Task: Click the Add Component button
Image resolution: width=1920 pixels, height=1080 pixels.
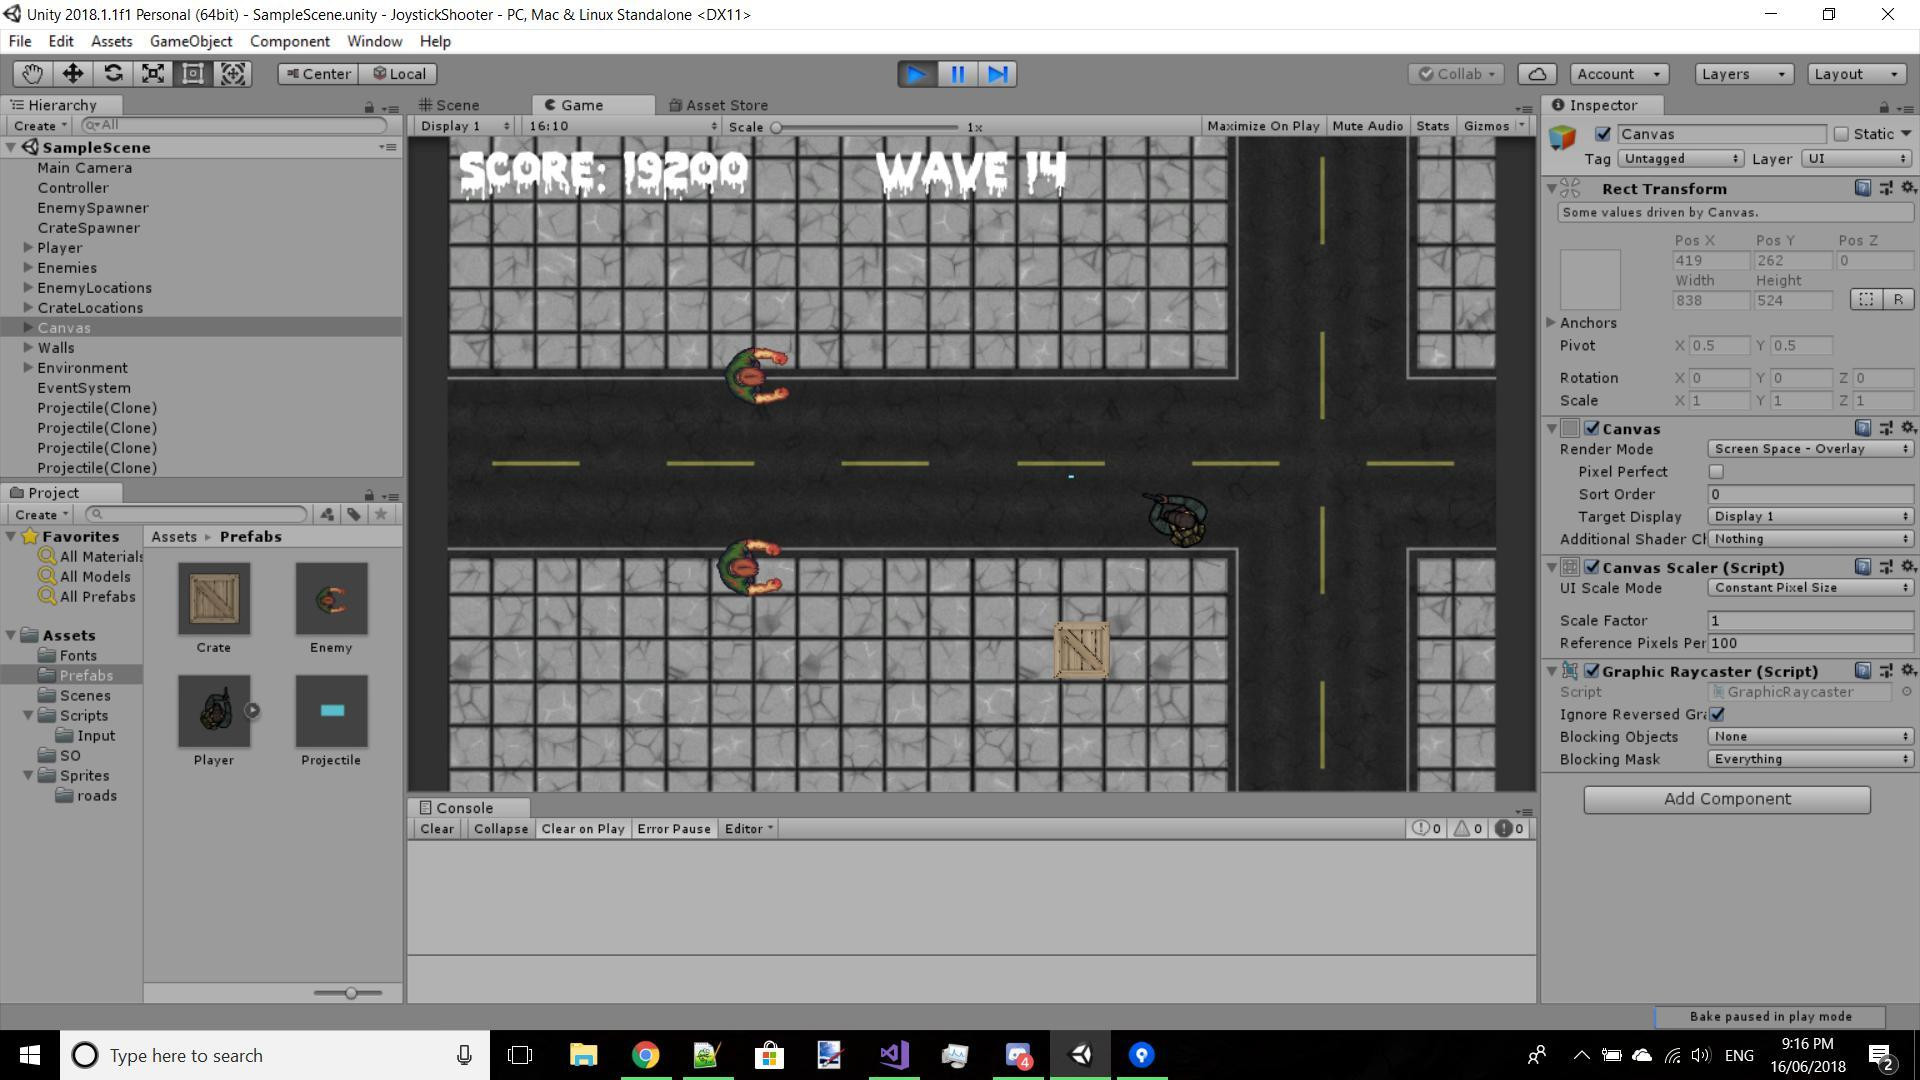Action: coord(1727,799)
